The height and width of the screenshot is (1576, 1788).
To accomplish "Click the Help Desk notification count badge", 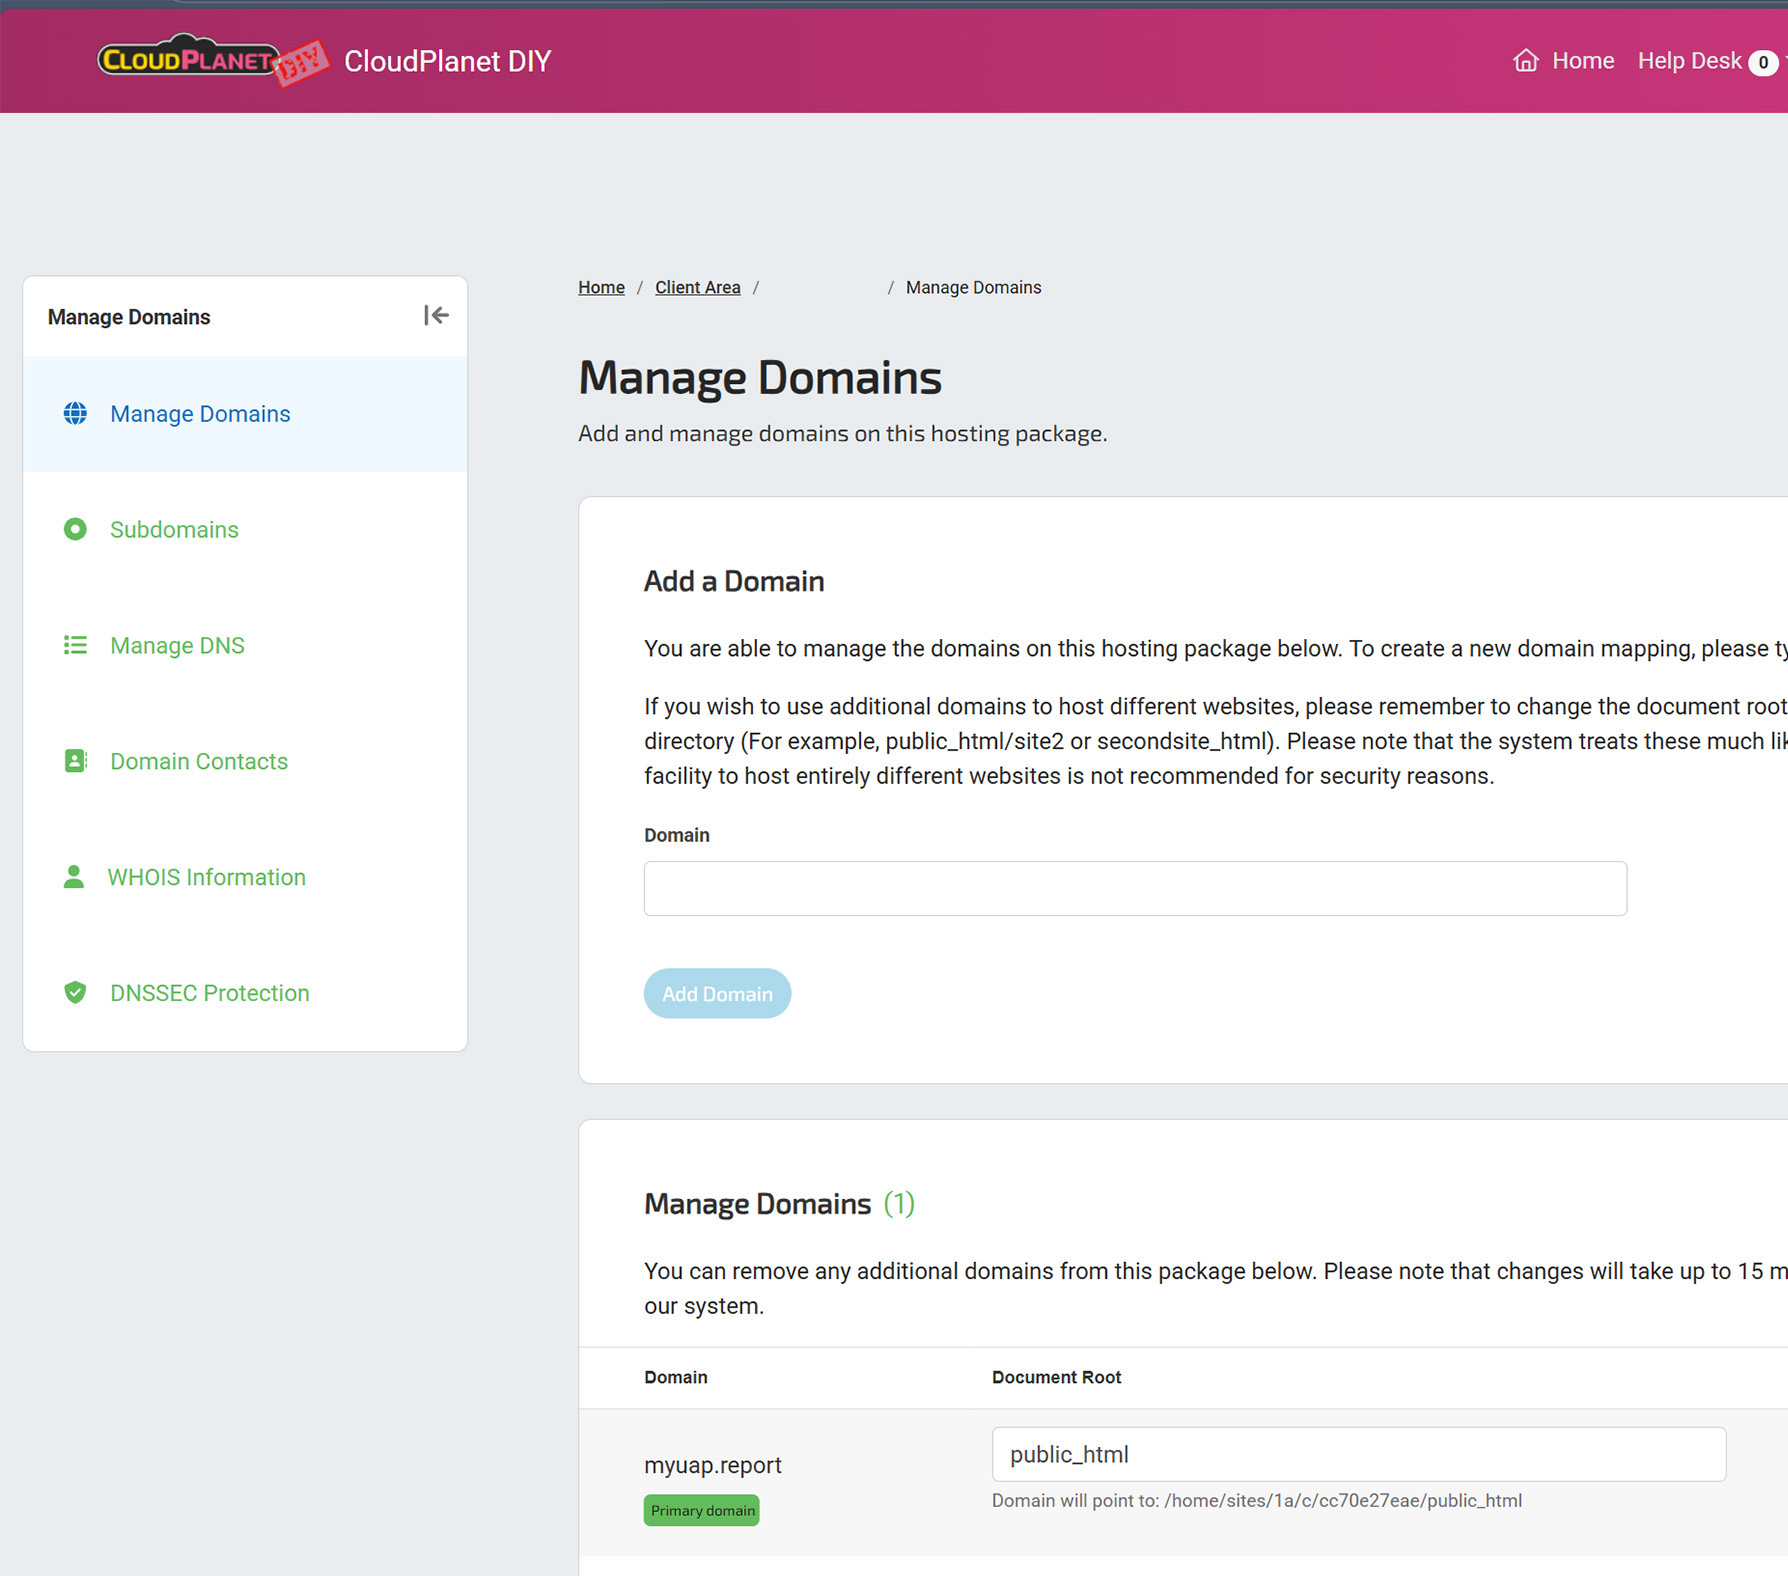I will click(x=1763, y=62).
